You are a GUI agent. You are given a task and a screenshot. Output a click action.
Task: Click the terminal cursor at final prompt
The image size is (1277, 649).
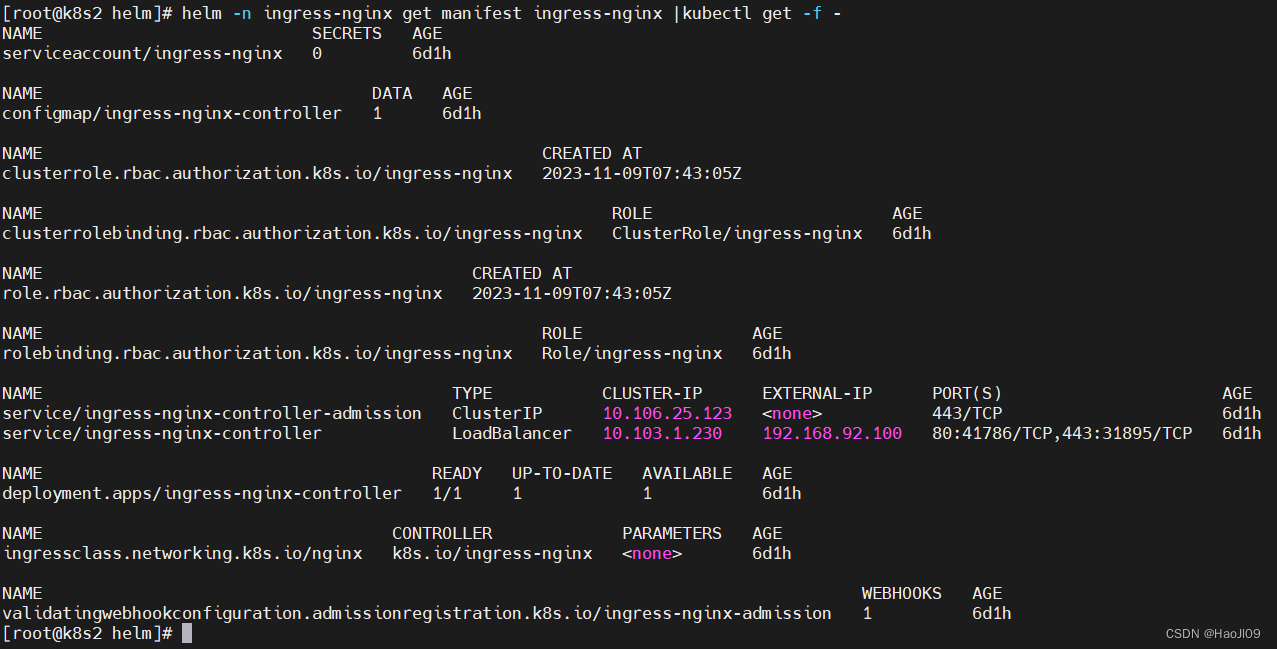tap(187, 633)
